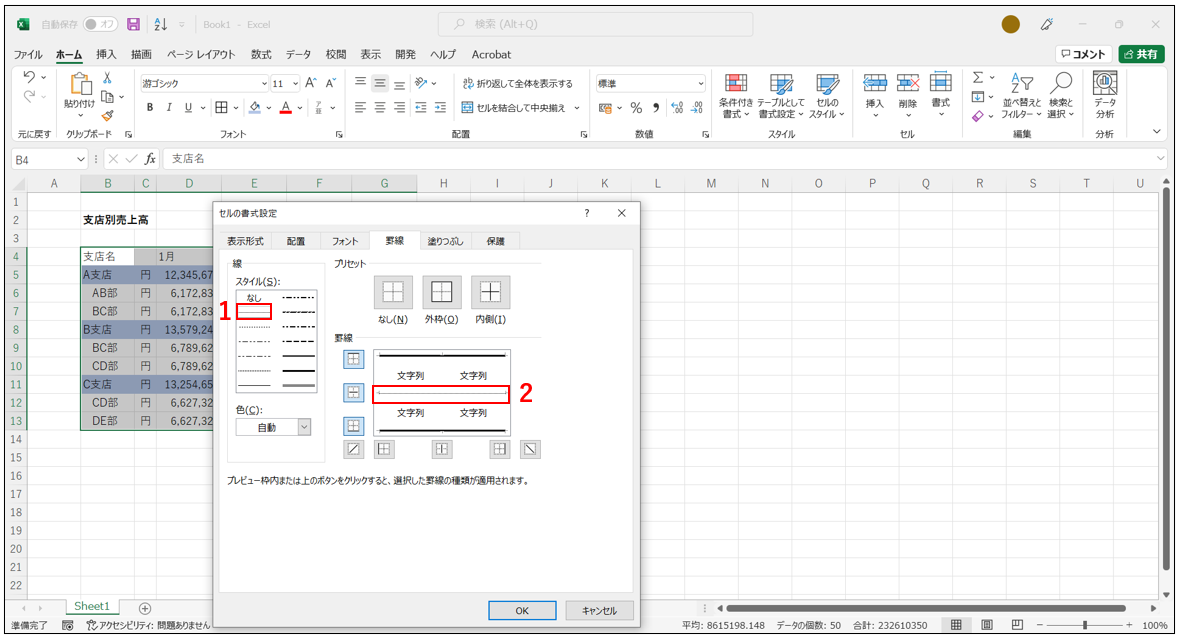This screenshot has width=1177, height=635.
Task: Click the Decrease Decimal icon
Action: (697, 108)
